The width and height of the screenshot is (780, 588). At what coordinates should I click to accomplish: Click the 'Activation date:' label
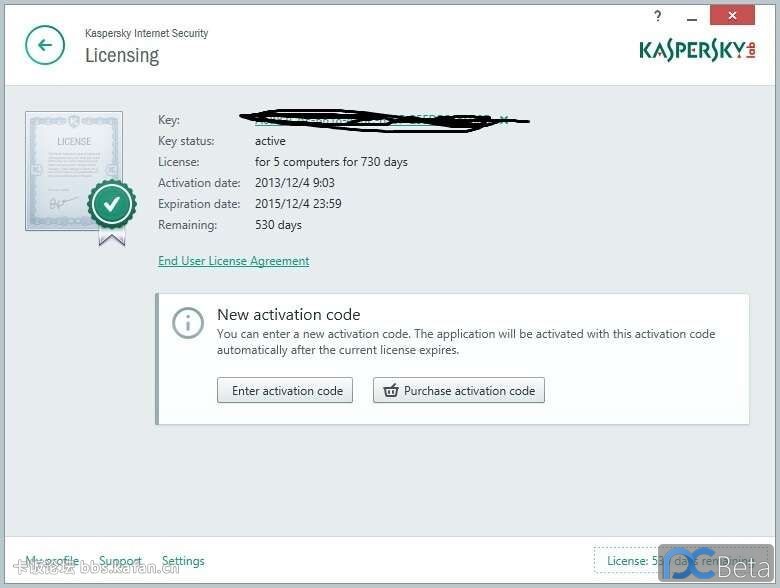199,183
